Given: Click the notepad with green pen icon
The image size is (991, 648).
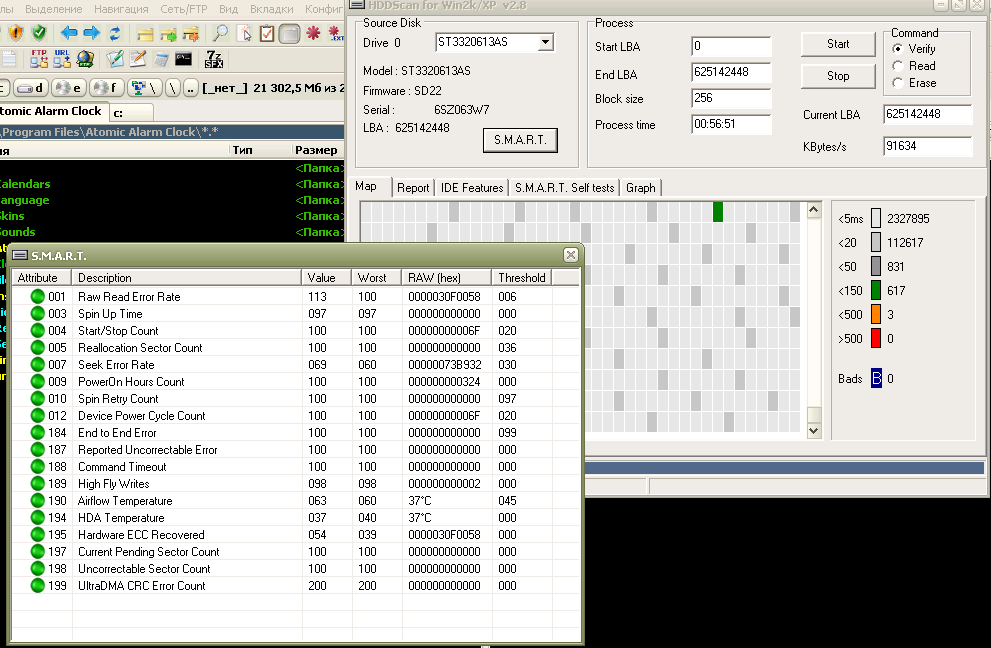Looking at the screenshot, I should [114, 59].
